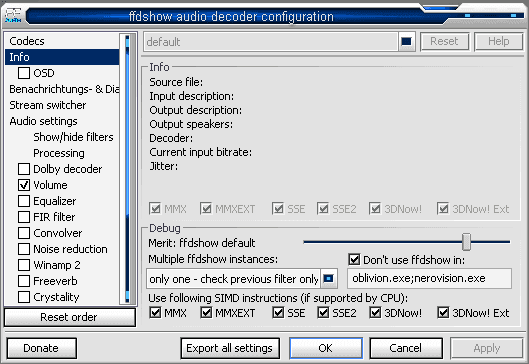Image resolution: width=529 pixels, height=364 pixels.
Task: Click the oblivion.exe;nerovision.exe text field
Action: (429, 278)
